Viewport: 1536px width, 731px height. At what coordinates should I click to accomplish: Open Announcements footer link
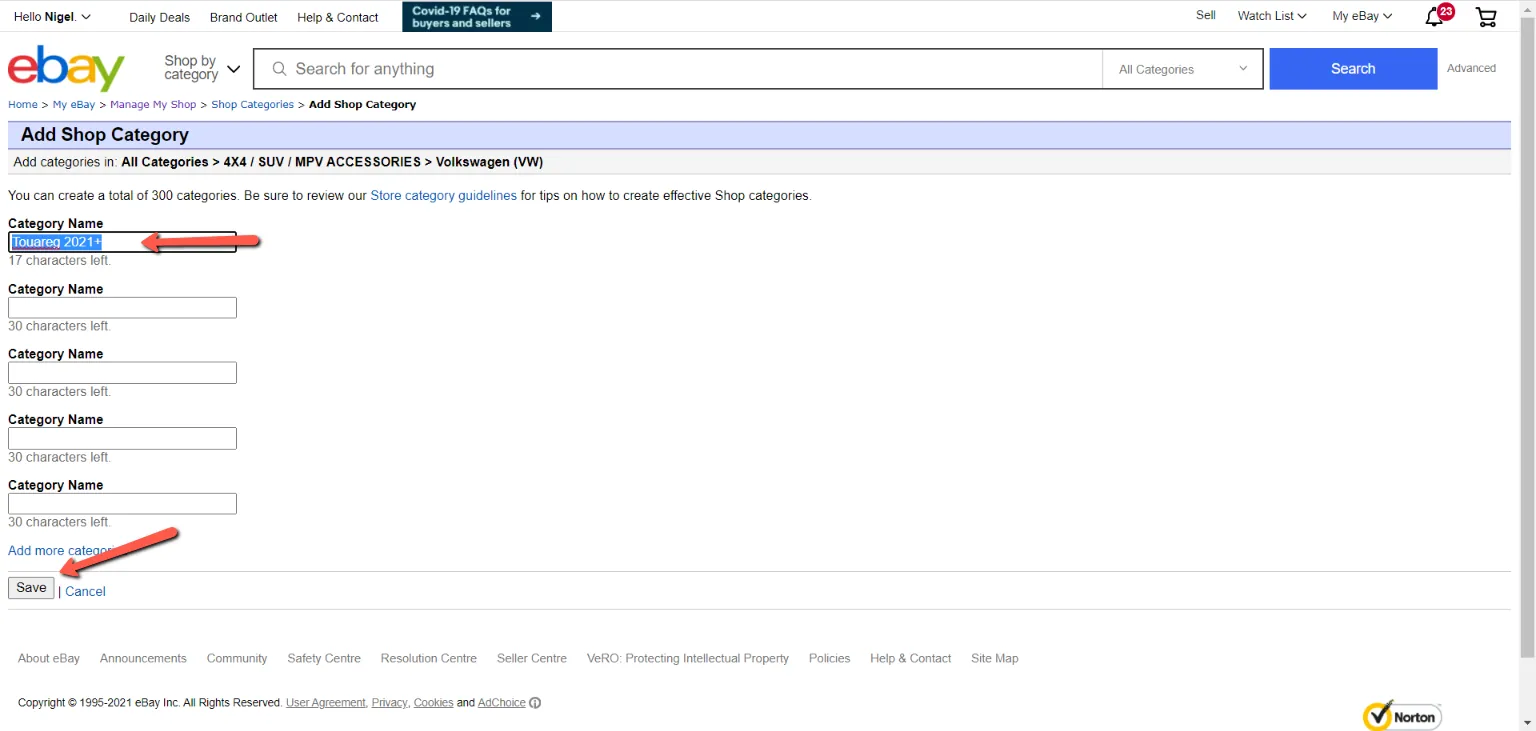(x=143, y=658)
